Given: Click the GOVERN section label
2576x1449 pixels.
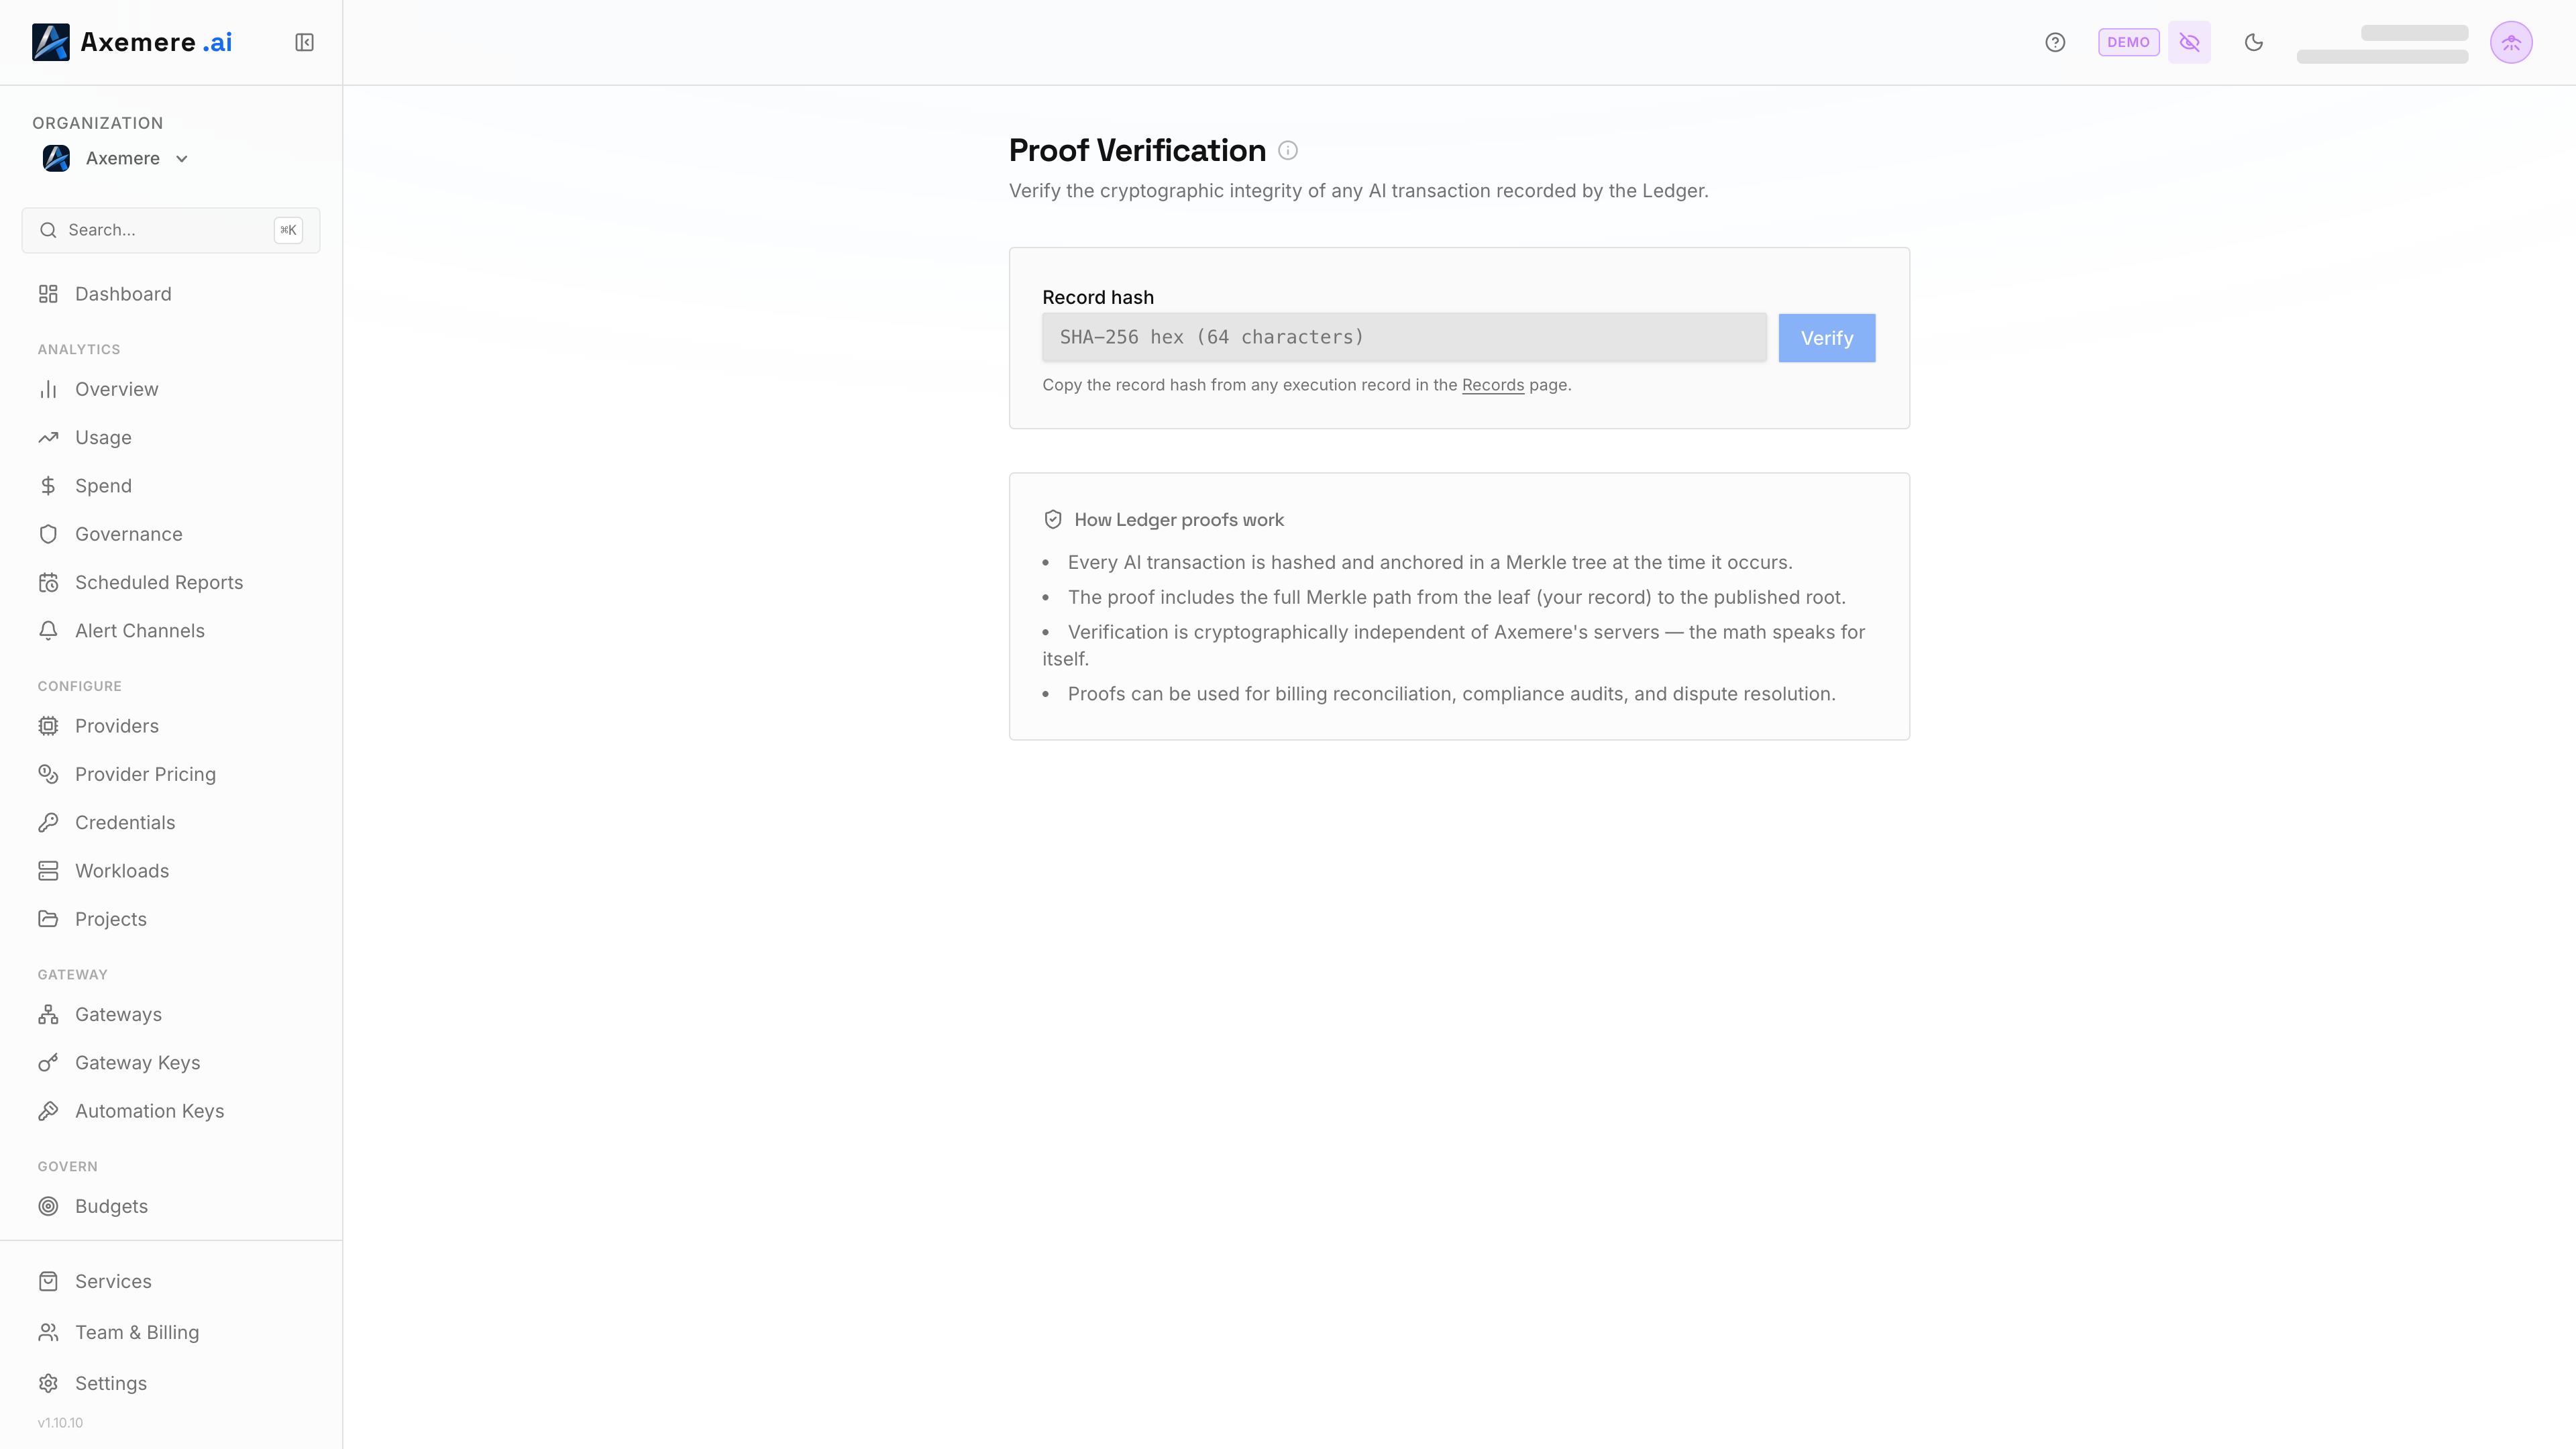Looking at the screenshot, I should tap(68, 1167).
